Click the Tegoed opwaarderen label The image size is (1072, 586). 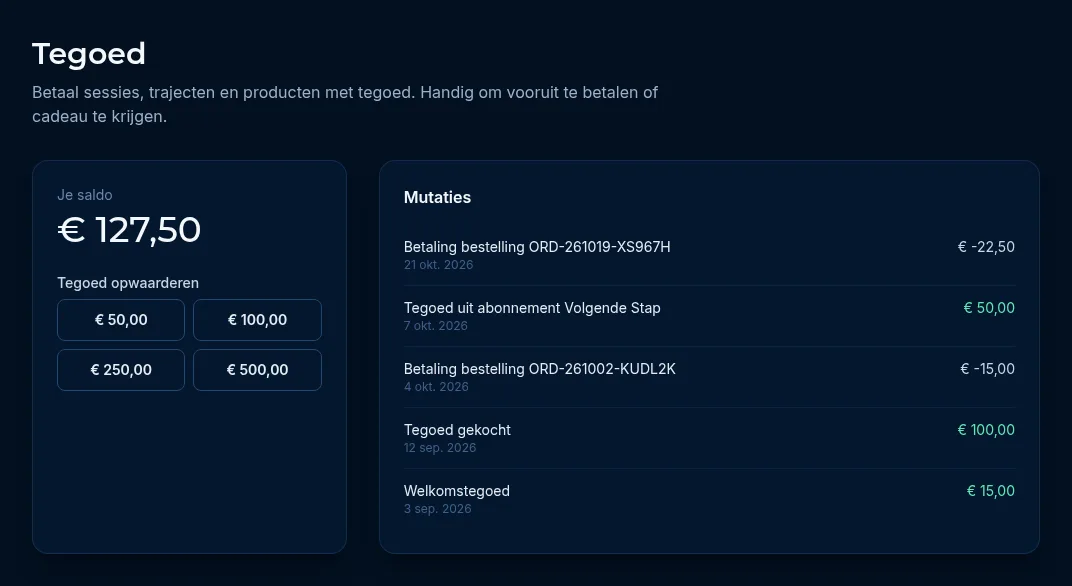tap(128, 283)
